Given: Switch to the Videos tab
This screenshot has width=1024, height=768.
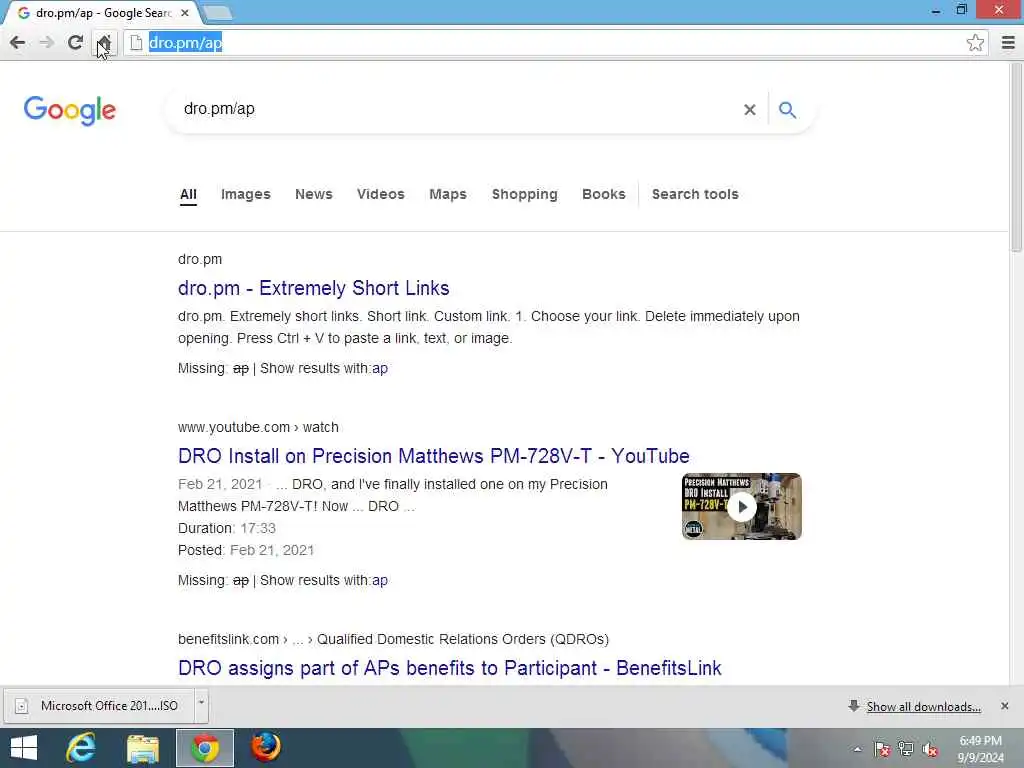Looking at the screenshot, I should [381, 195].
